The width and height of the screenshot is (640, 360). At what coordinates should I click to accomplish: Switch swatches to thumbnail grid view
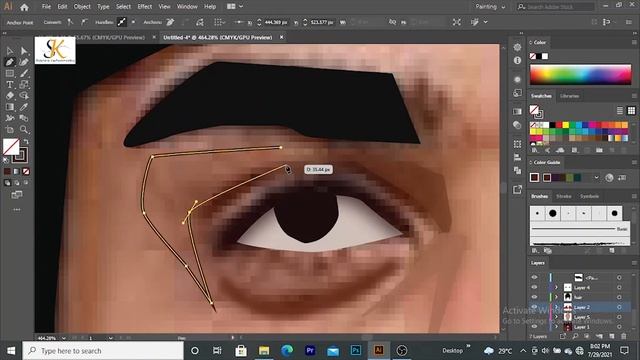[x=631, y=111]
